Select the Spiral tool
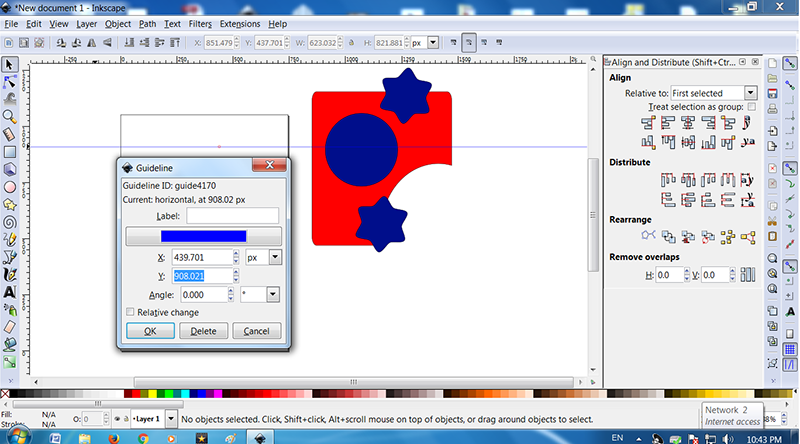Image resolution: width=800 pixels, height=444 pixels. click(x=10, y=223)
